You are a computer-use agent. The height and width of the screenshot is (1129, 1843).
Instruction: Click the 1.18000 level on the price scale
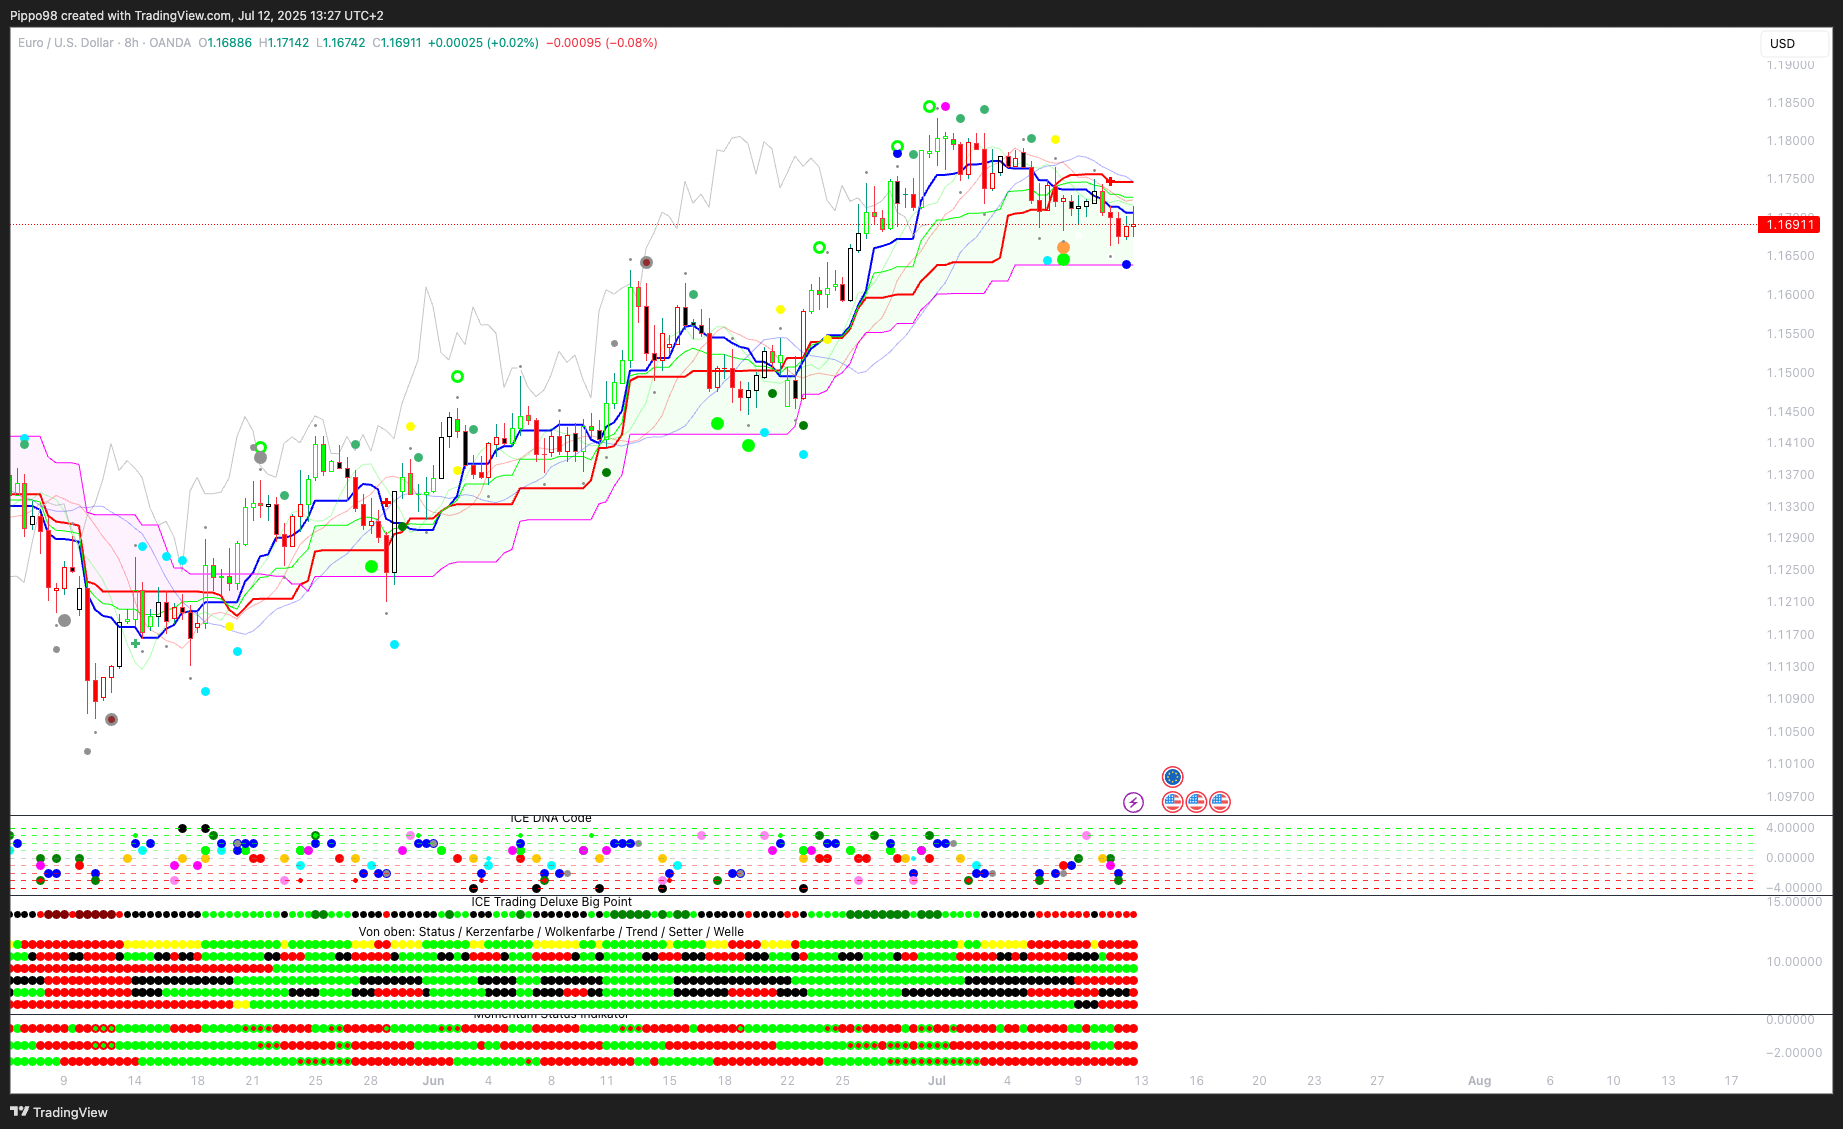pos(1789,141)
